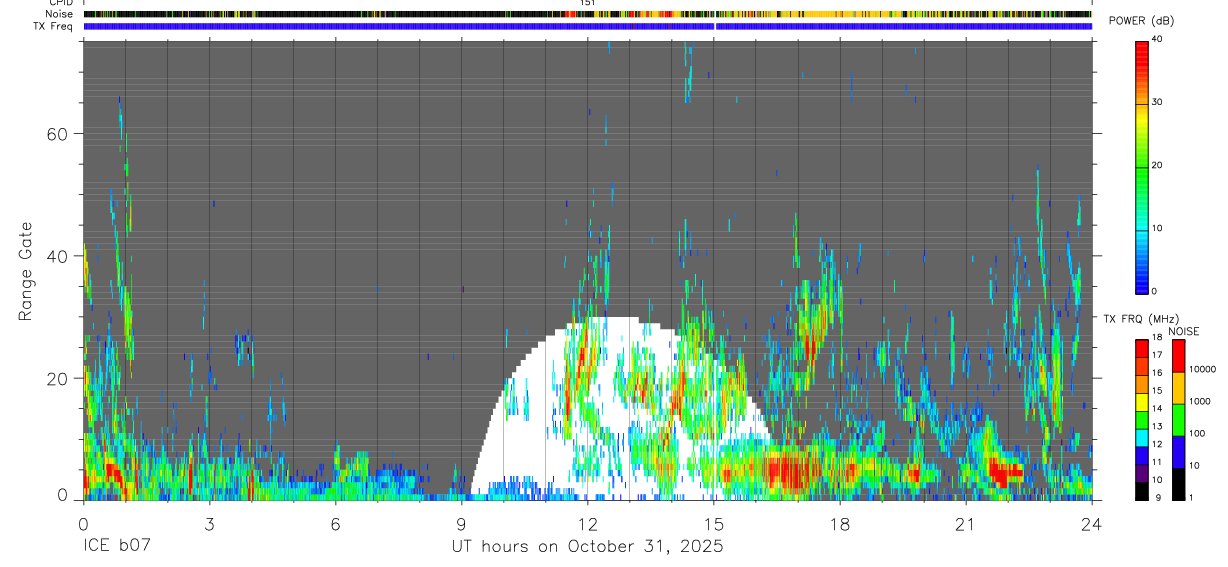Screen dimensions: 1228x567
Task: Click the '30' tick on the POWER scale
Action: [x=1158, y=103]
